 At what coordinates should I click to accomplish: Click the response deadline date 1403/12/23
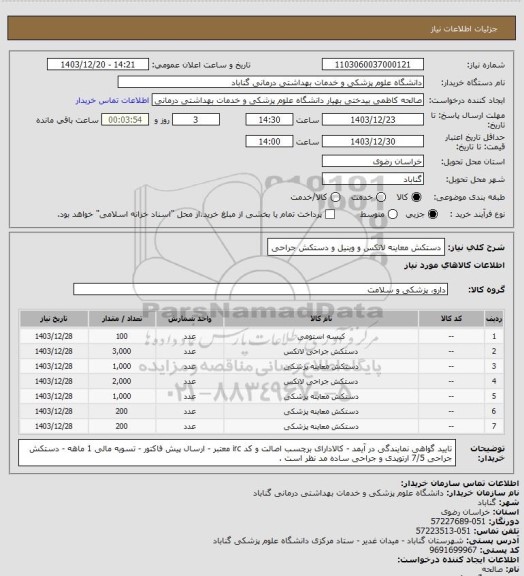point(373,120)
